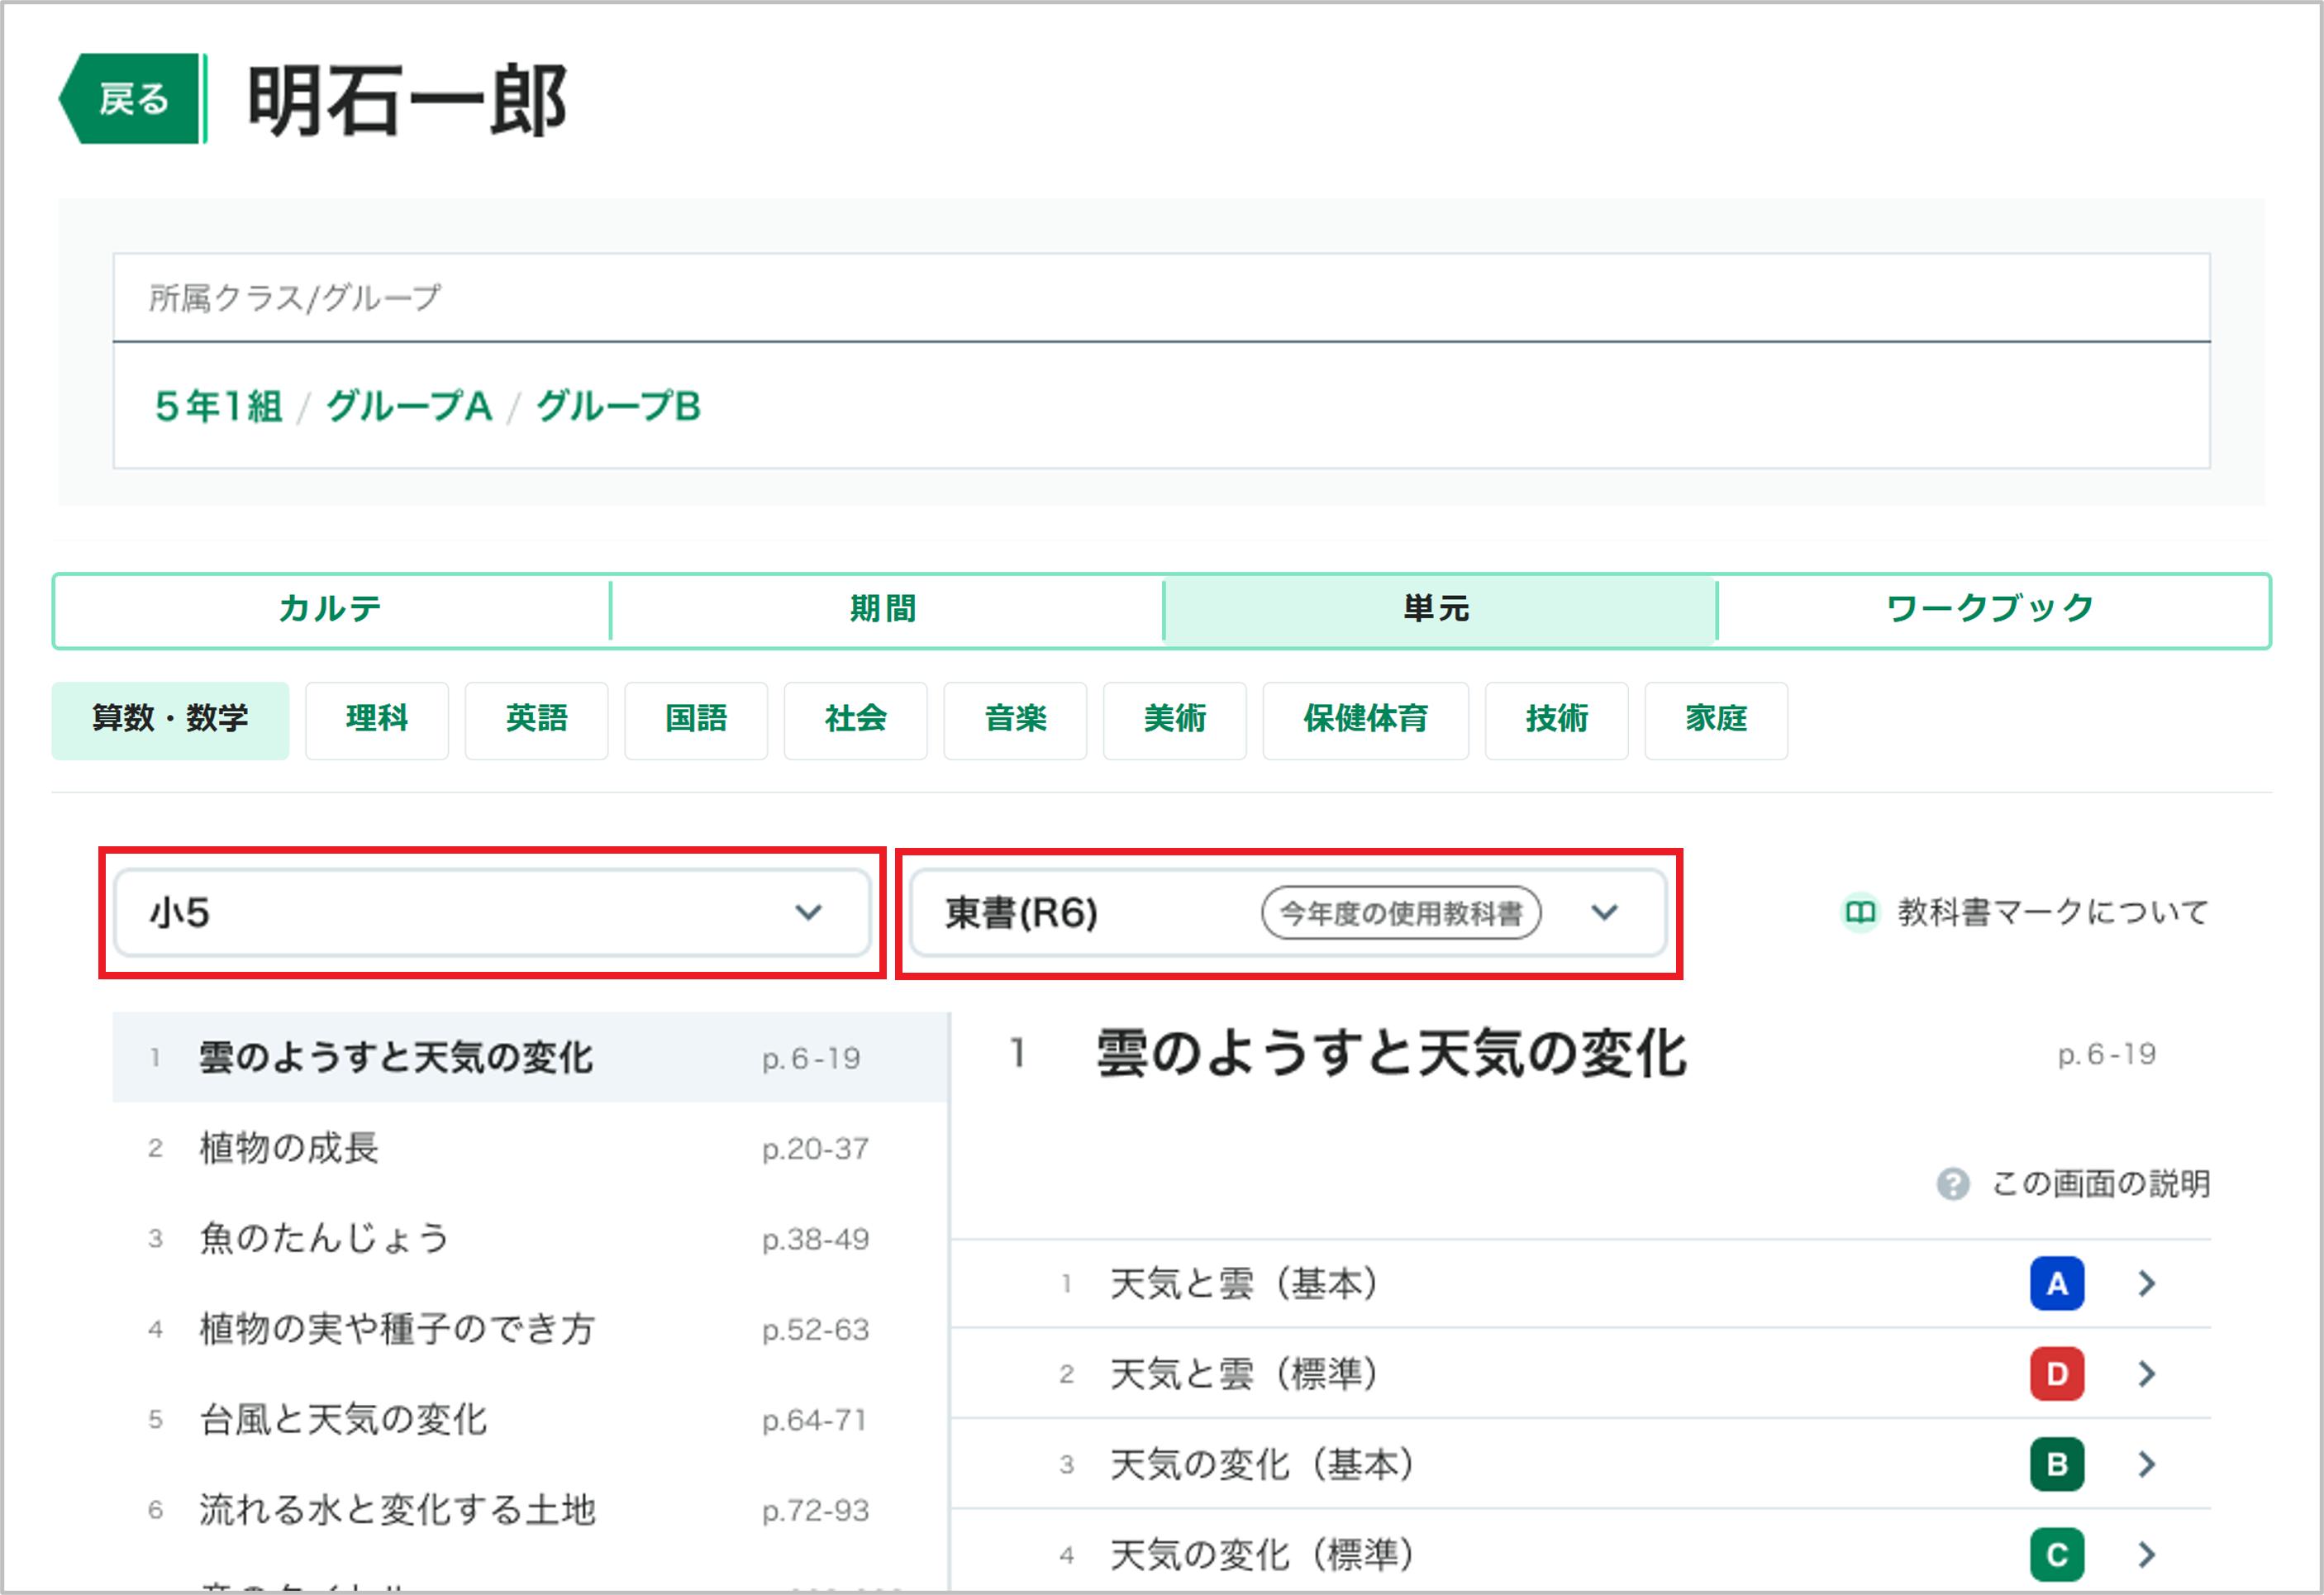Click the 雲のようすと天気の変化 detail heading
The height and width of the screenshot is (1595, 2324).
pos(1392,1054)
